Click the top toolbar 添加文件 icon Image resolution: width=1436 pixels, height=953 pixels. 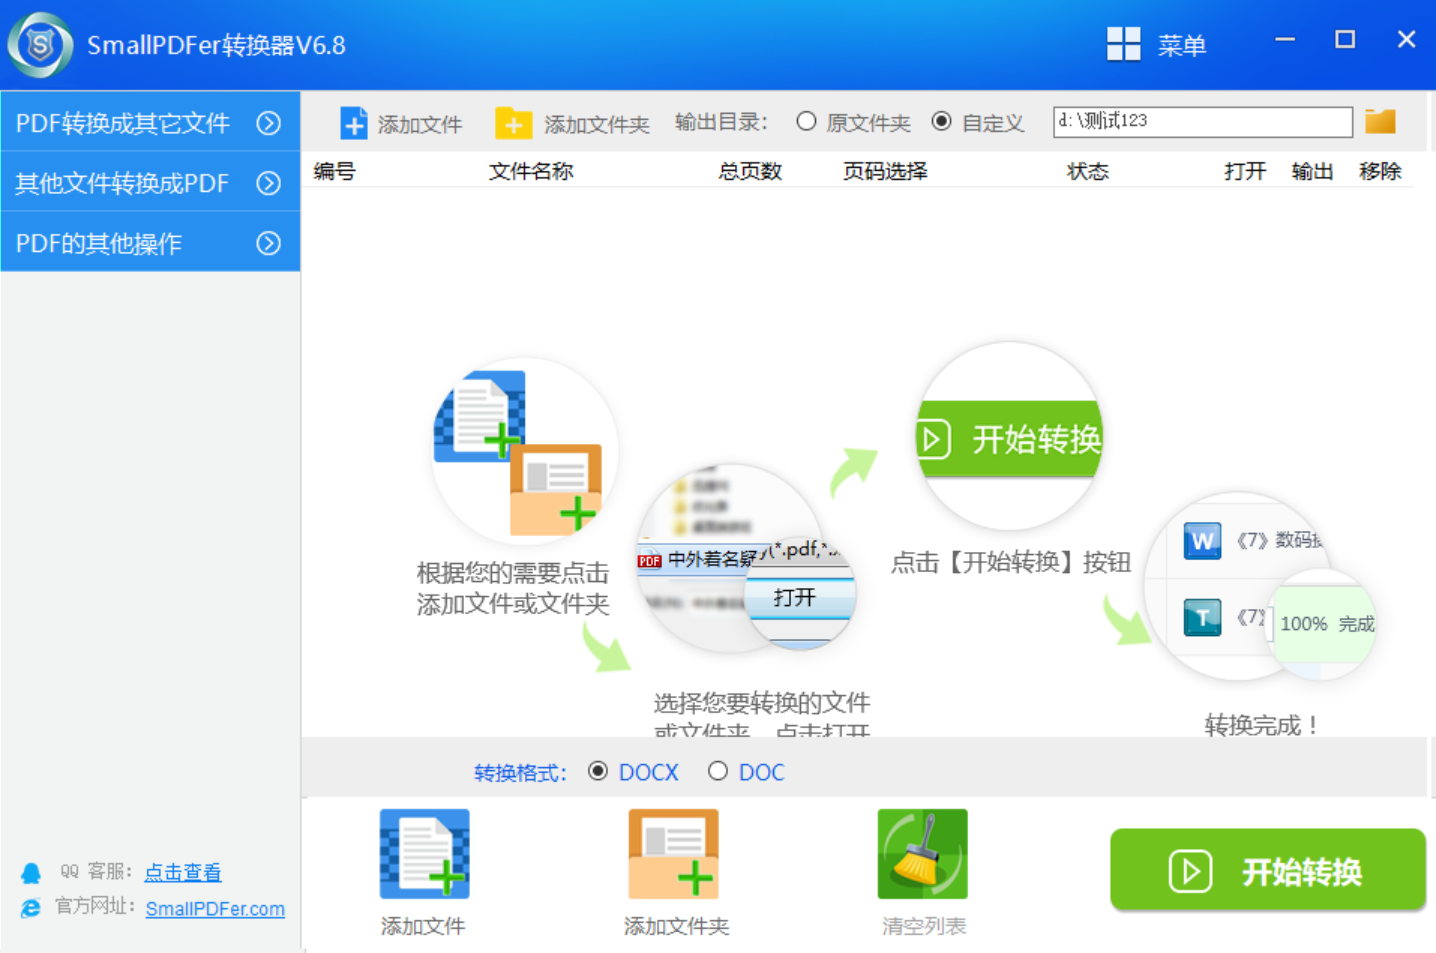(354, 123)
